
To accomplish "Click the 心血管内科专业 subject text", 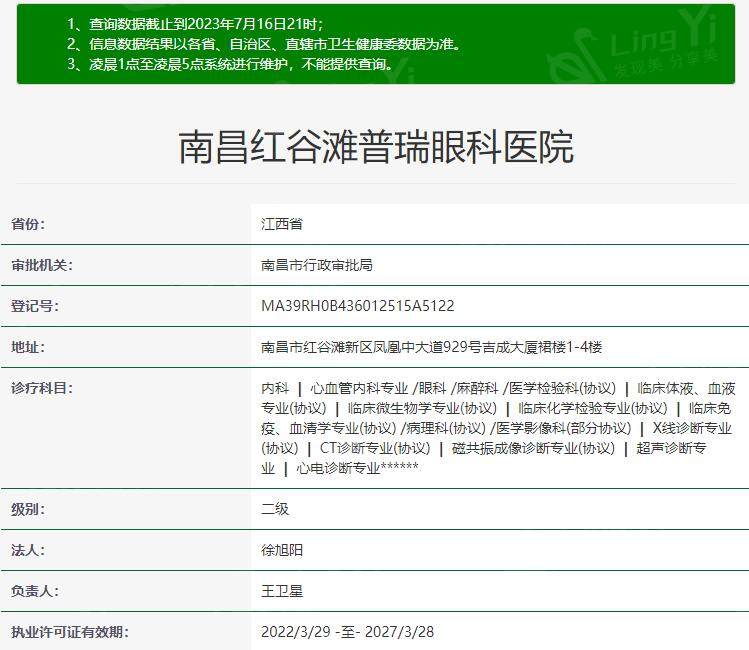I will [x=359, y=388].
